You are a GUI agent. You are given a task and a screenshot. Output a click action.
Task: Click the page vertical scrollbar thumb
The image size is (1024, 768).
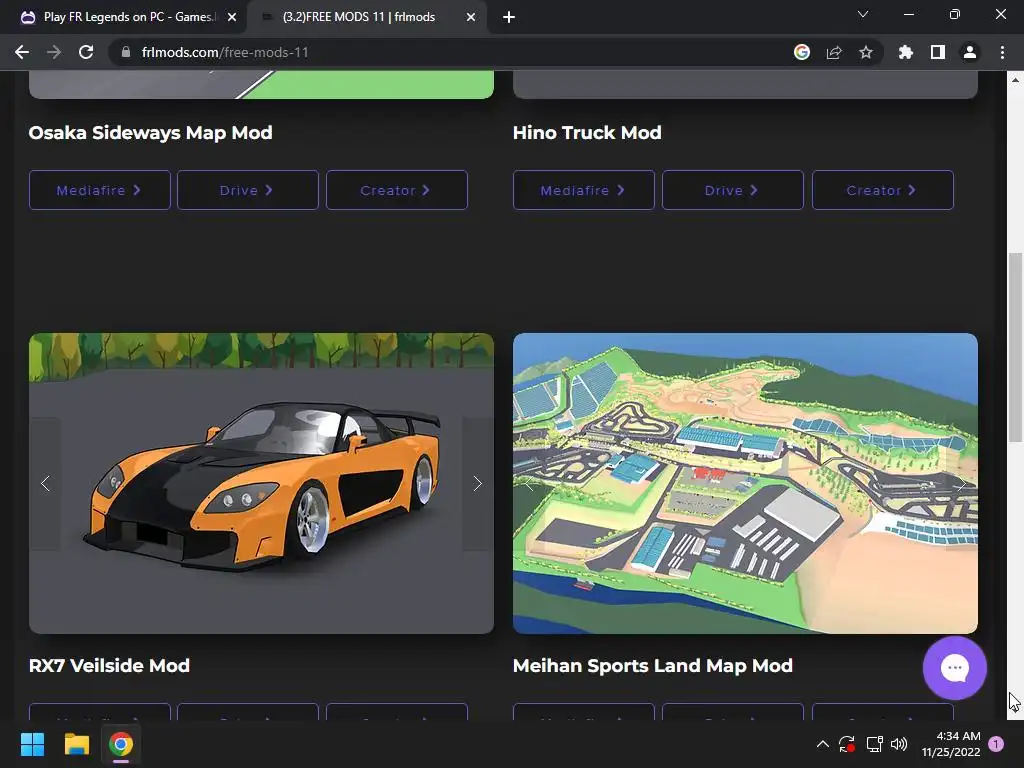[x=1015, y=347]
